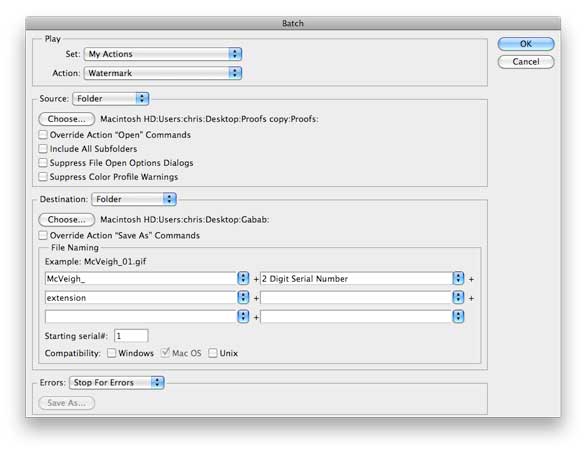The image size is (586, 452).
Task: Click the source folder Choose button
Action: (67, 119)
